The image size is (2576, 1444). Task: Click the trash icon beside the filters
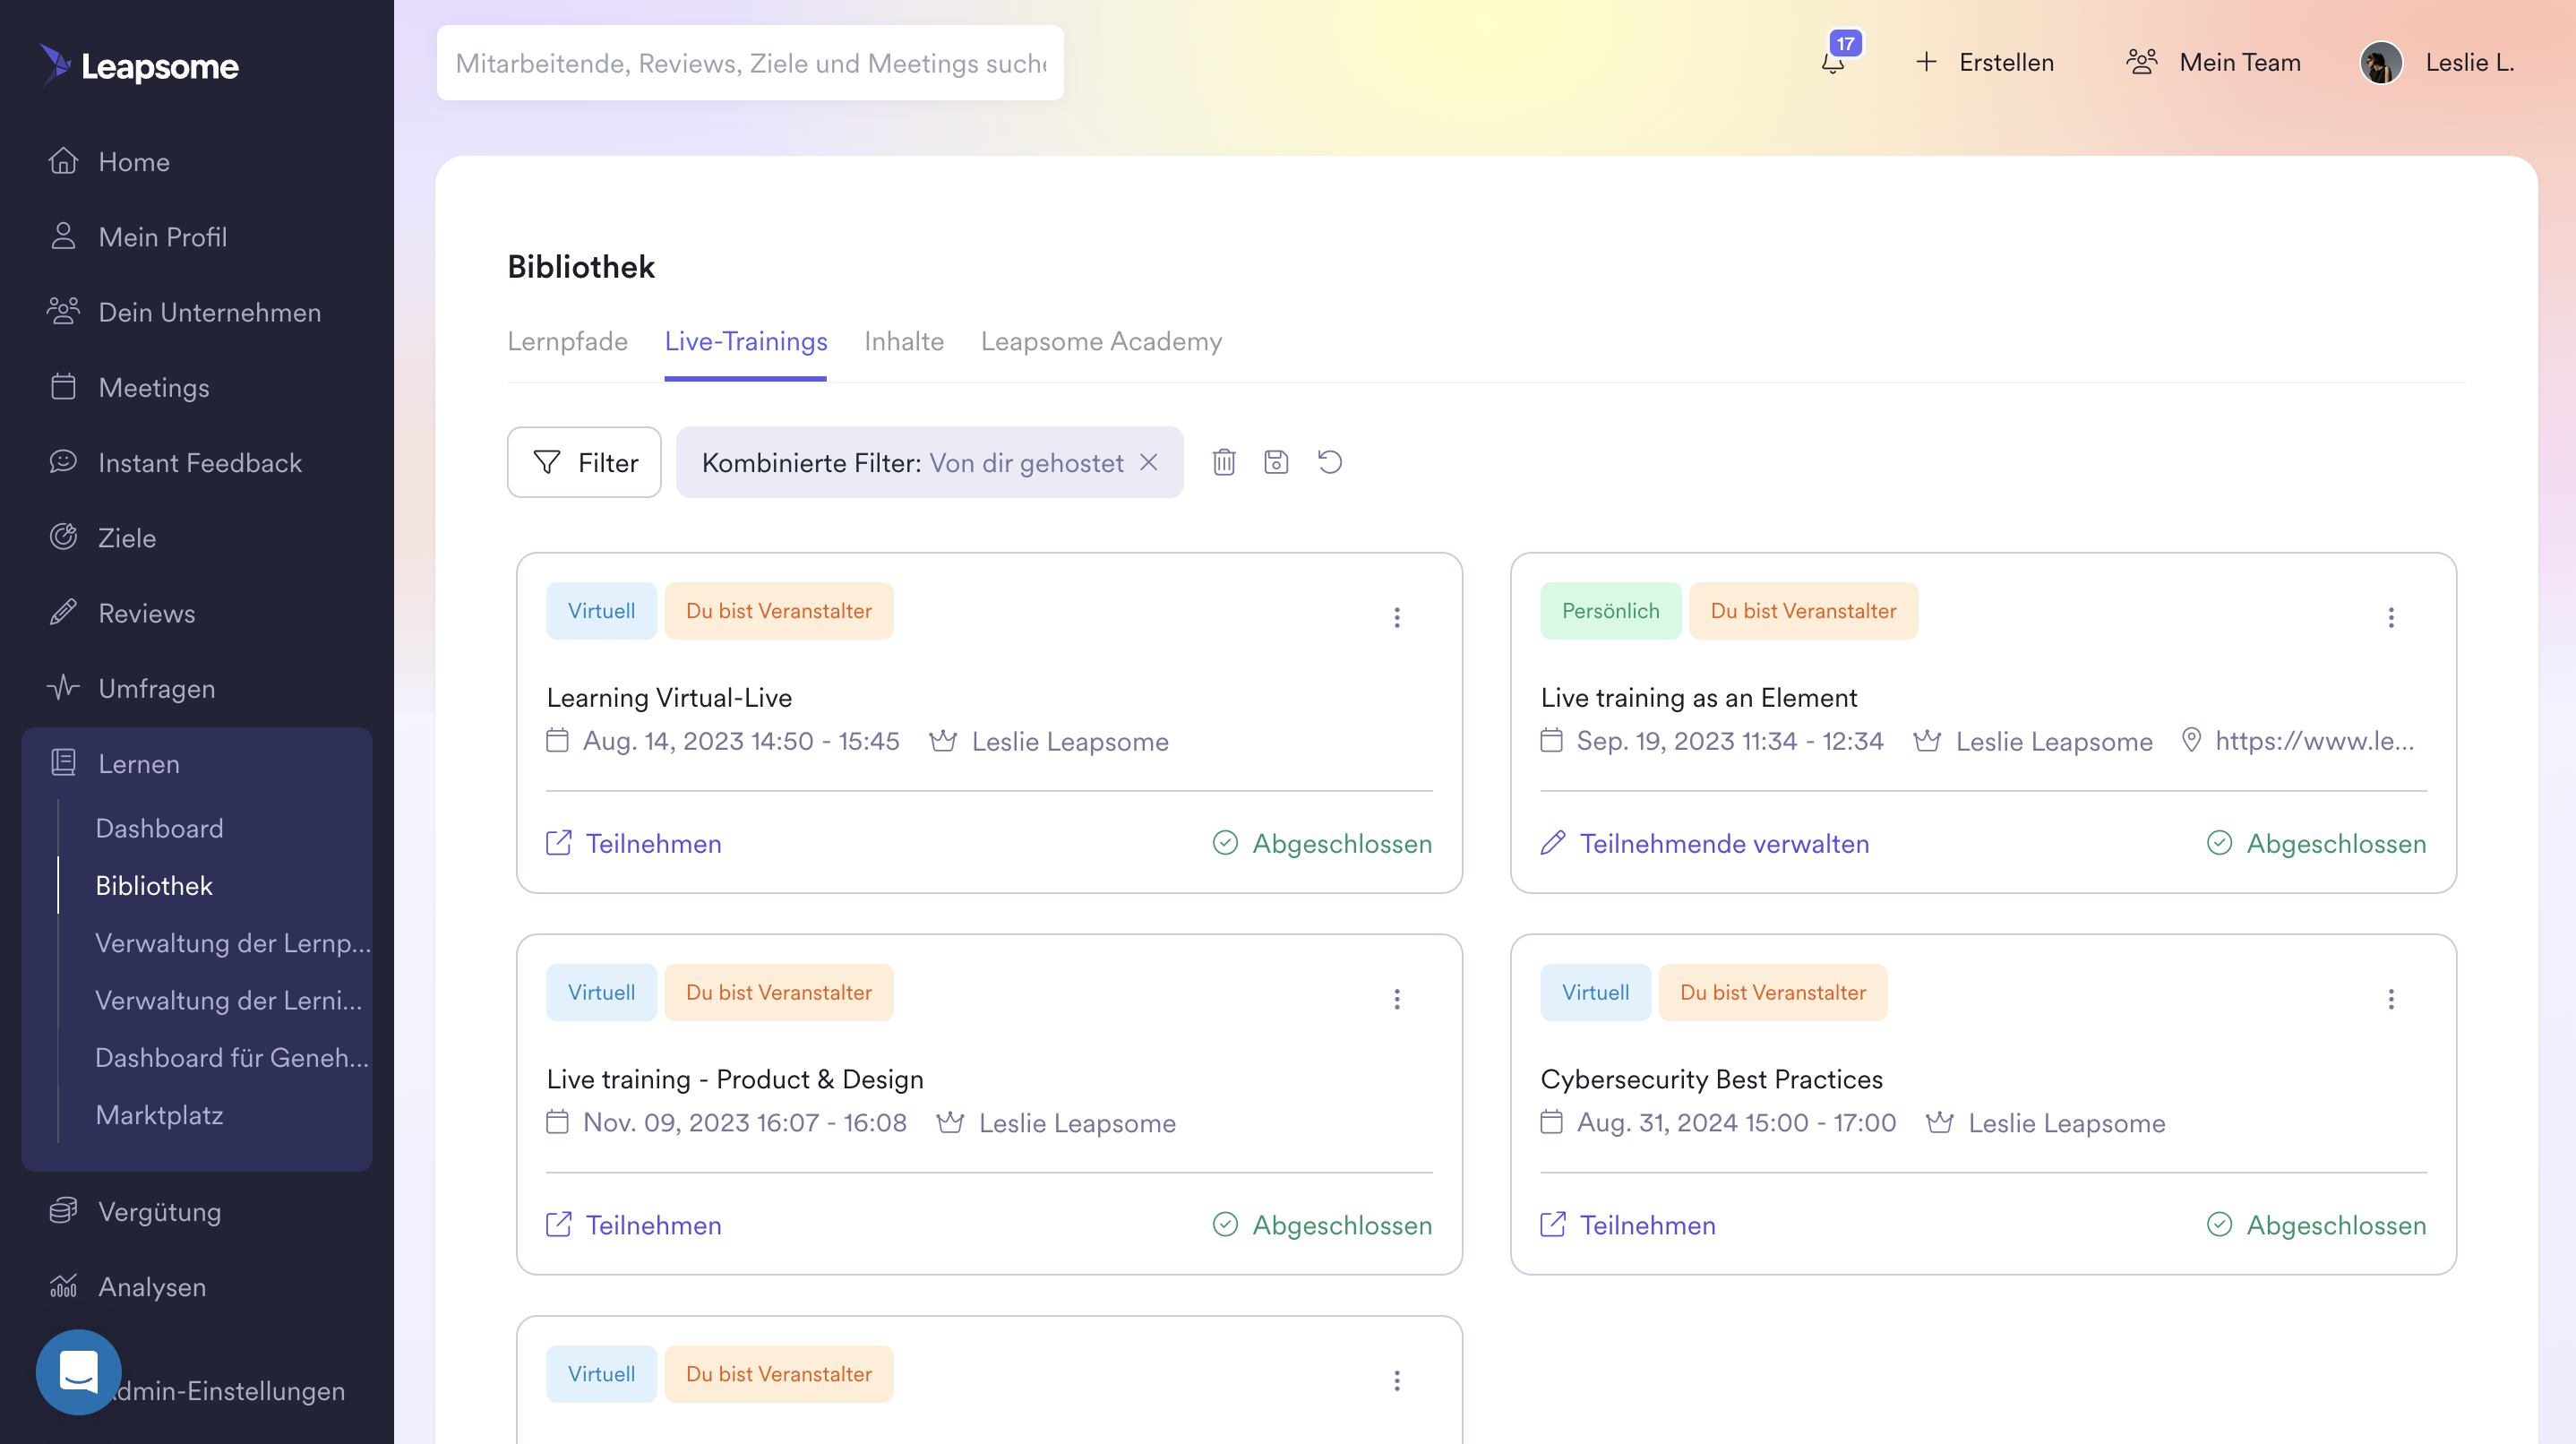click(1224, 462)
